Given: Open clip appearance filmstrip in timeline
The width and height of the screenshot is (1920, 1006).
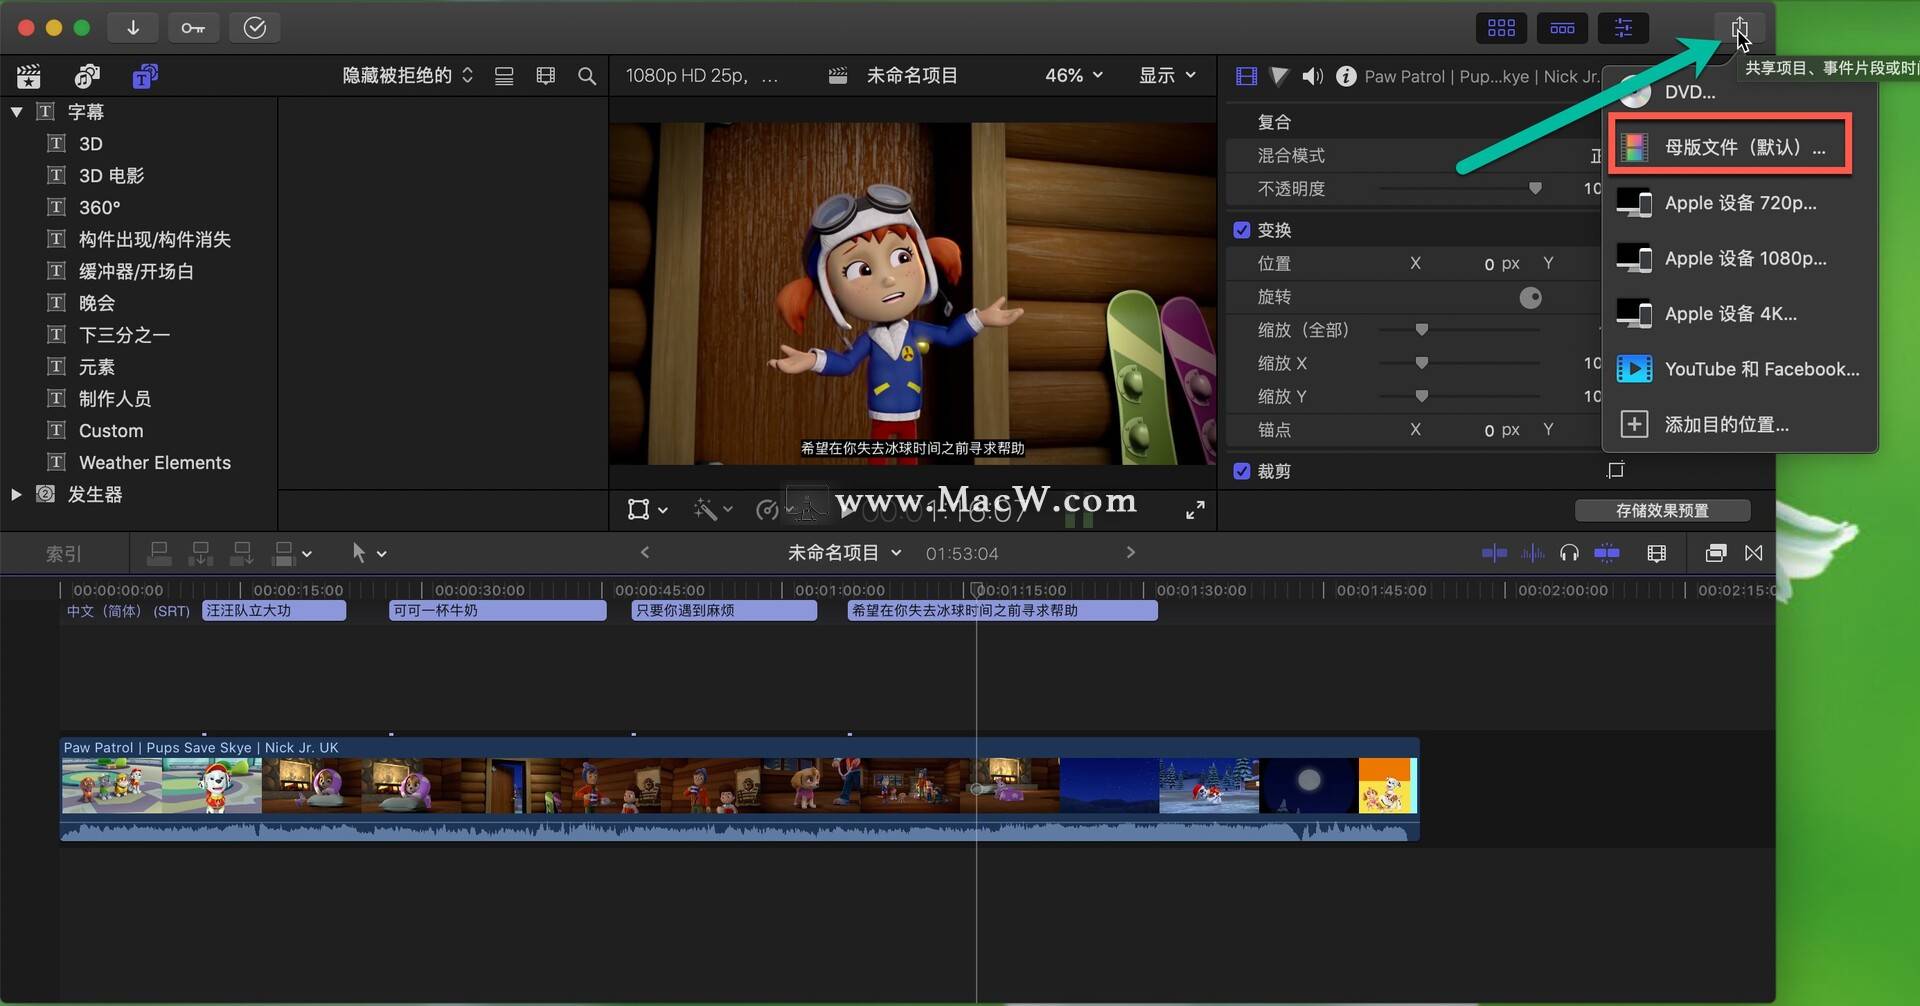Looking at the screenshot, I should click(1657, 553).
